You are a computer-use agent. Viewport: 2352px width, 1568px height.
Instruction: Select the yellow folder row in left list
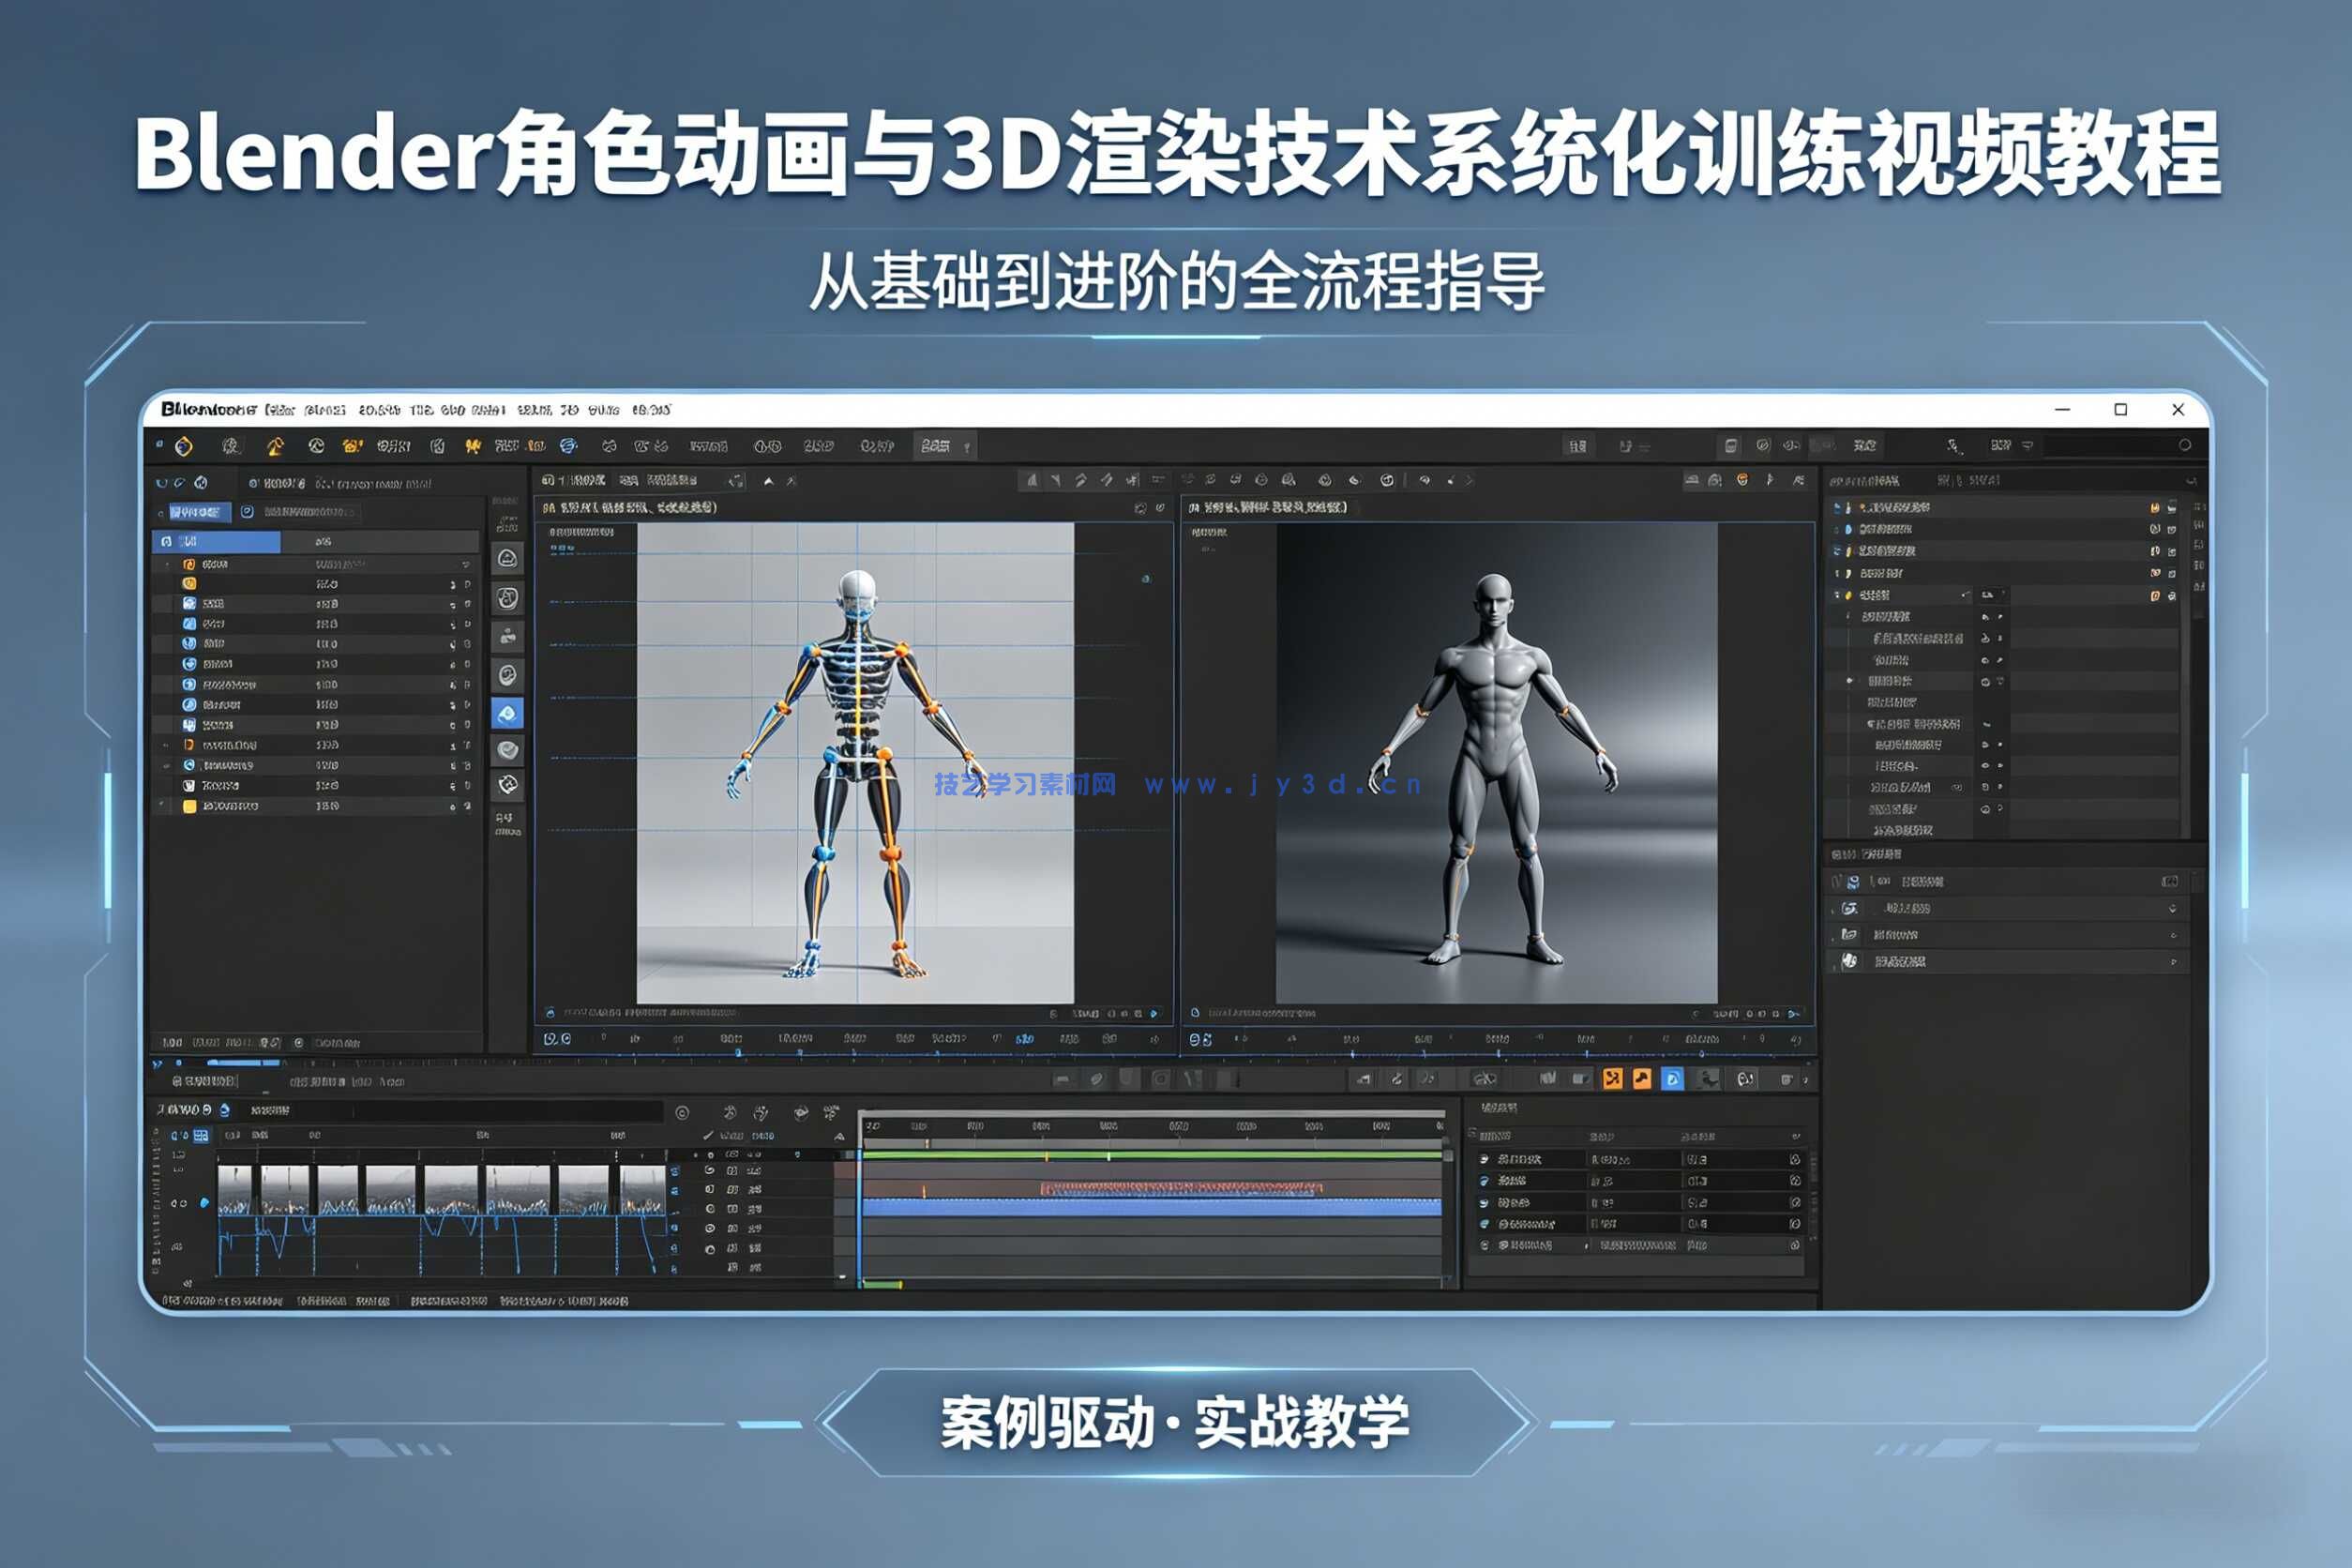coord(315,806)
